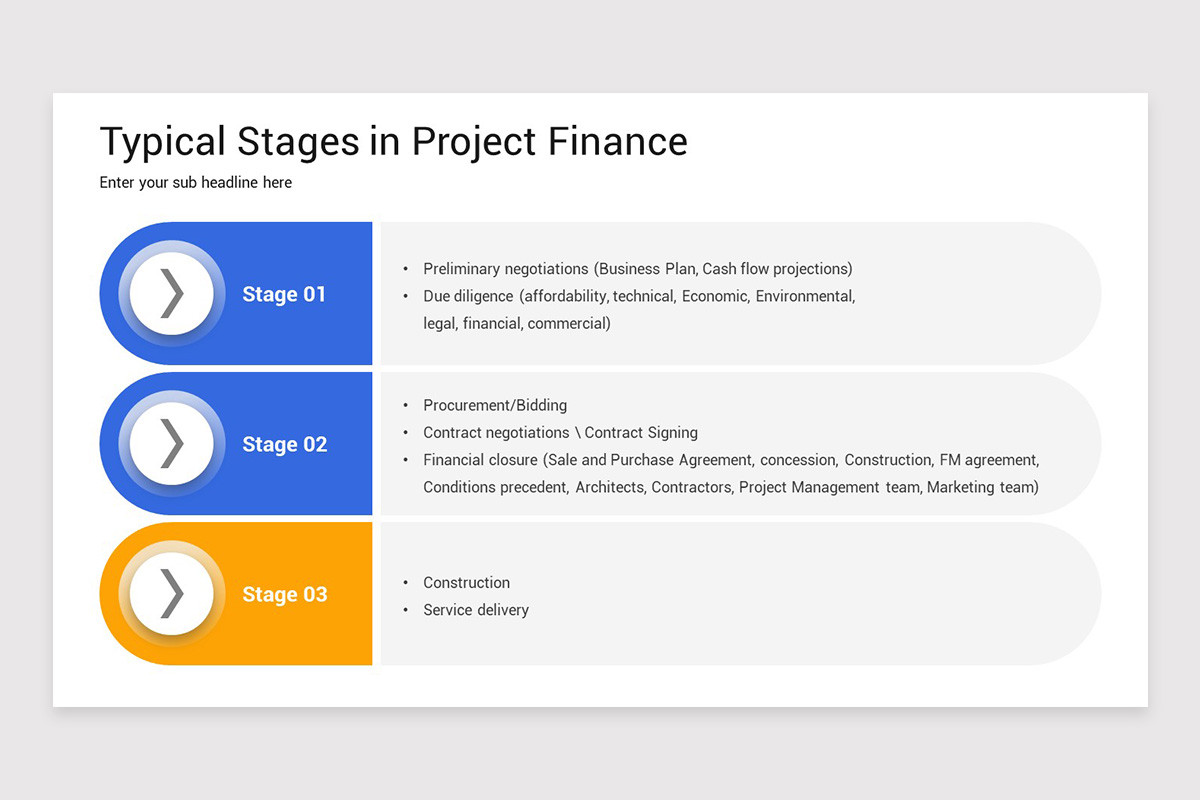Toggle the Financial closure list item

point(730,459)
